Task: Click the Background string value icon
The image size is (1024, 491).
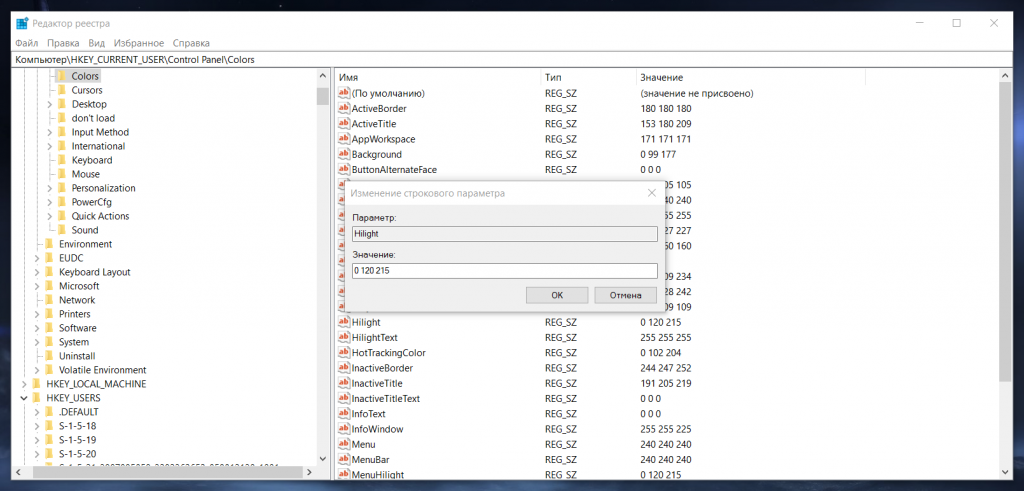Action: pyautogui.click(x=344, y=155)
